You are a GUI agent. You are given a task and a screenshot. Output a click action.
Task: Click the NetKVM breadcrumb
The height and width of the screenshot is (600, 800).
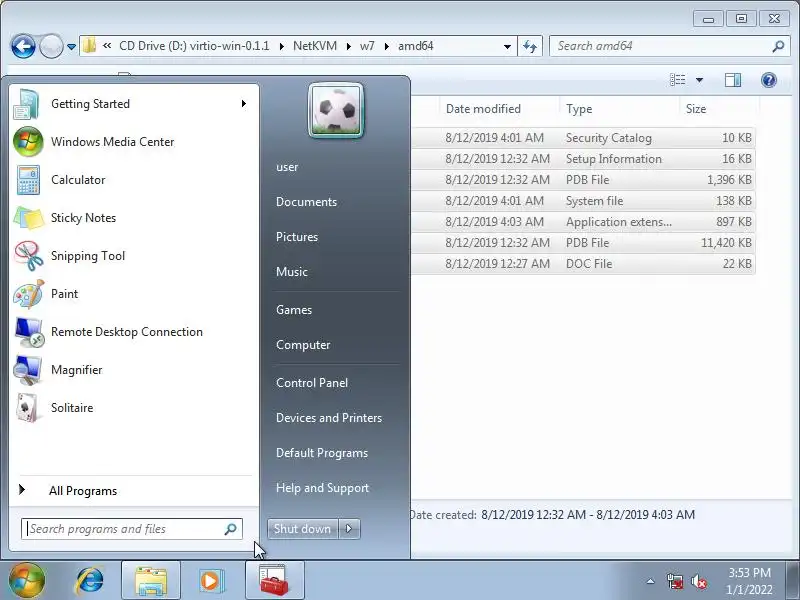pos(315,46)
